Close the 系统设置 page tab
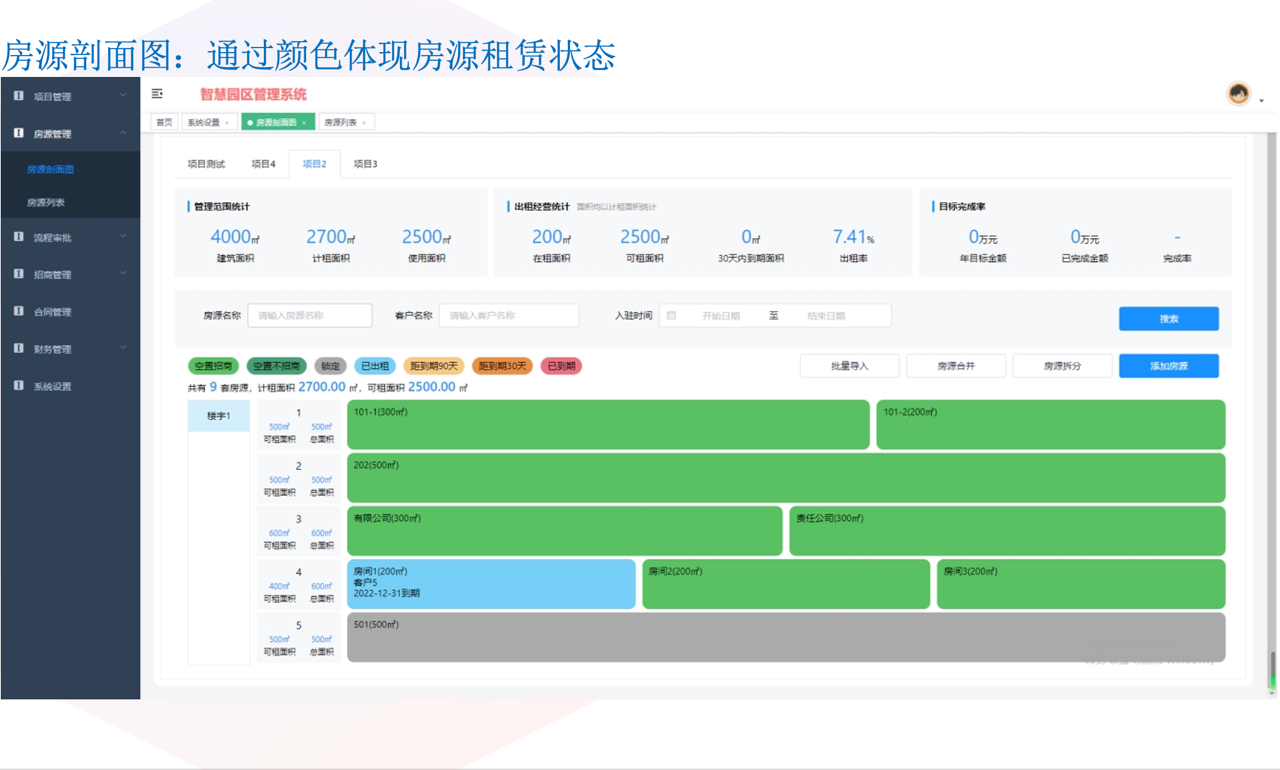 pos(227,123)
